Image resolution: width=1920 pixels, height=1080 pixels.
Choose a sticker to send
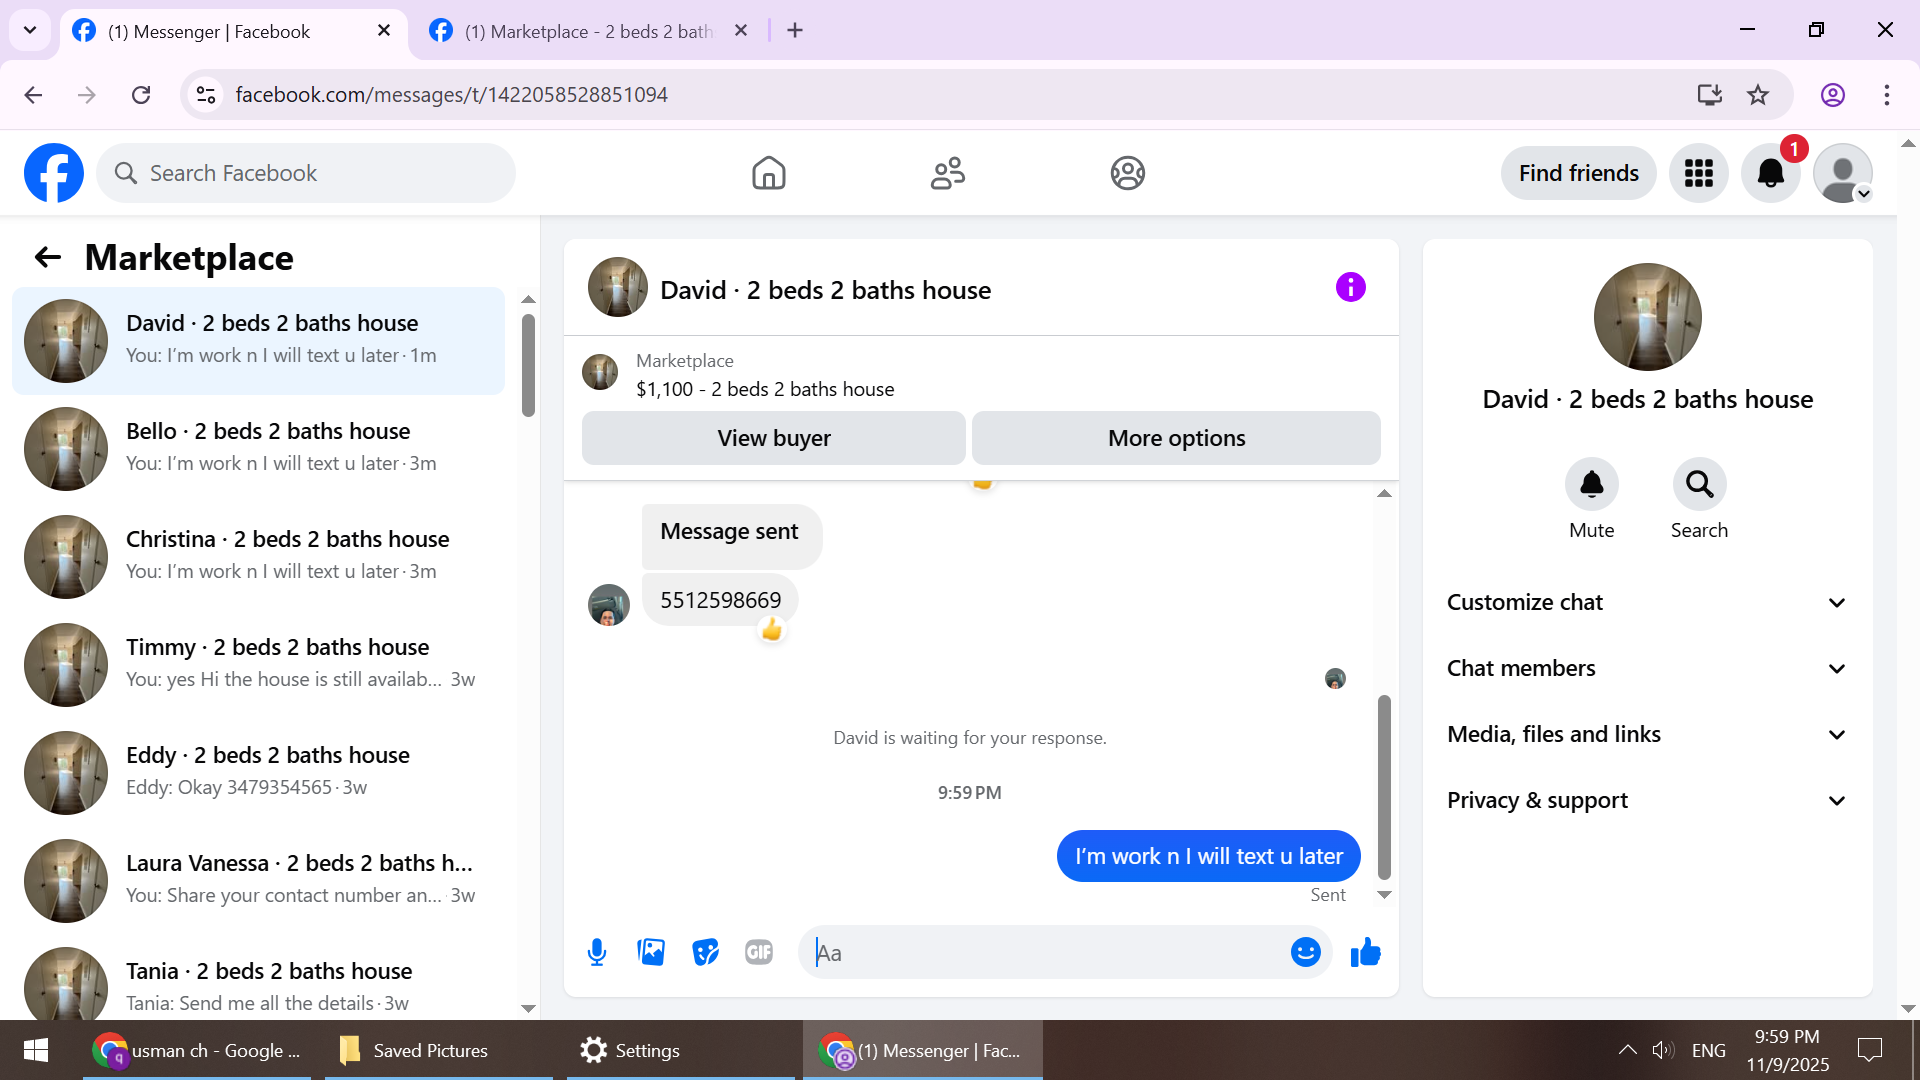[x=705, y=952]
